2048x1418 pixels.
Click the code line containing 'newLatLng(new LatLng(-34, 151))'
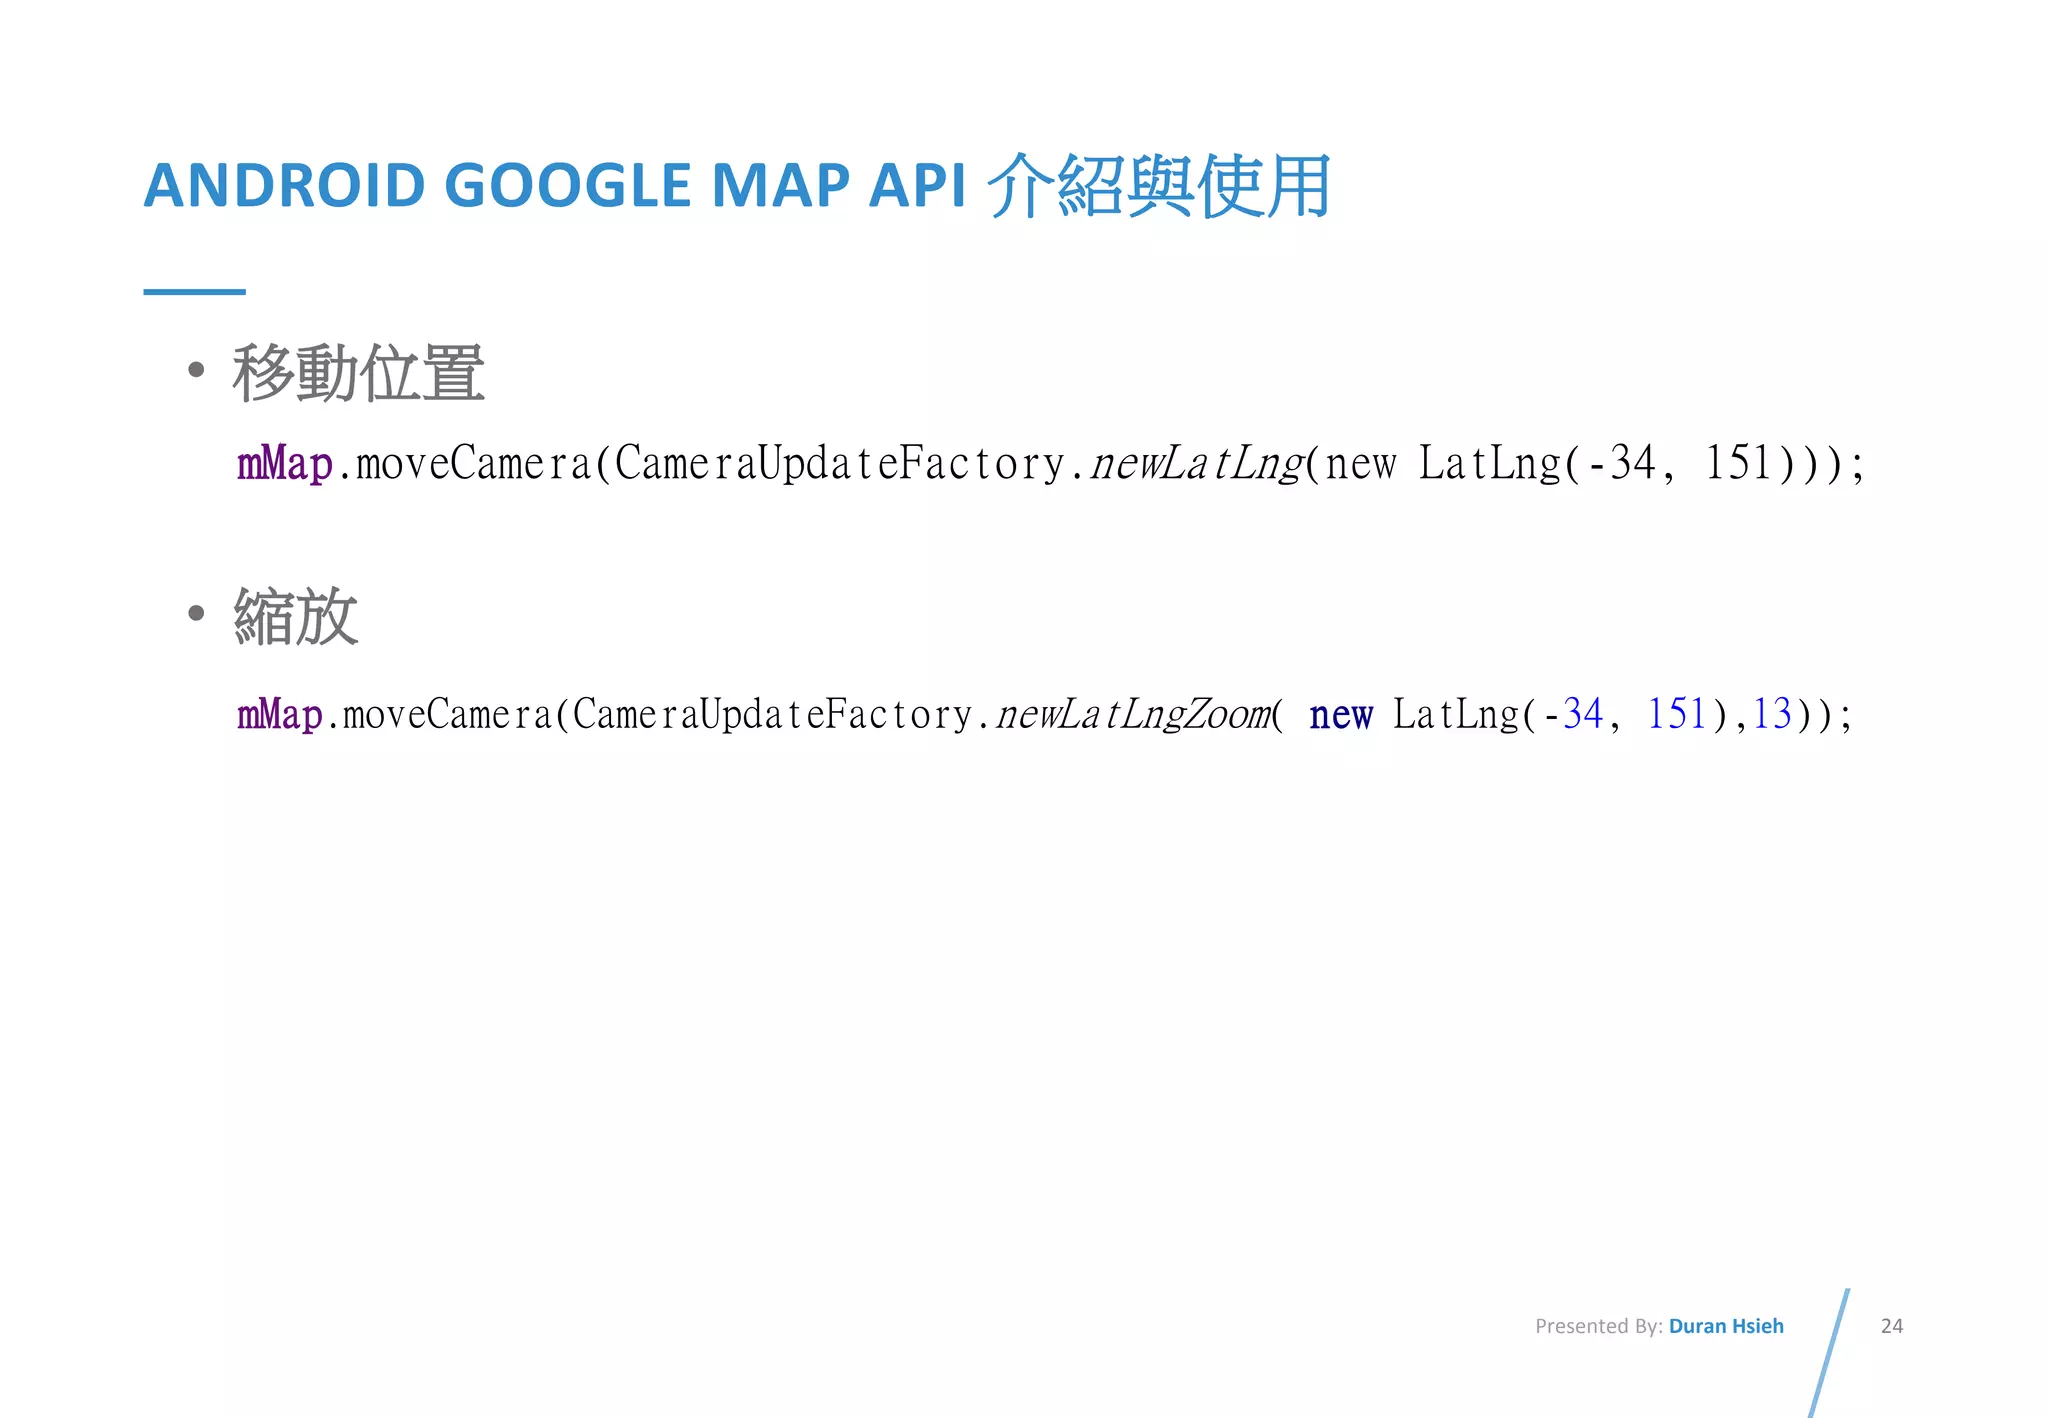(1050, 464)
